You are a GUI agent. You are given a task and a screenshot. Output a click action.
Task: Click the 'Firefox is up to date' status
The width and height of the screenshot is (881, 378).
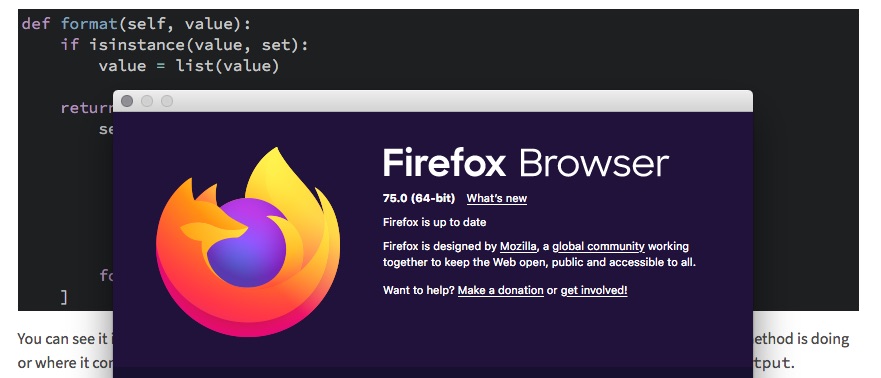434,222
